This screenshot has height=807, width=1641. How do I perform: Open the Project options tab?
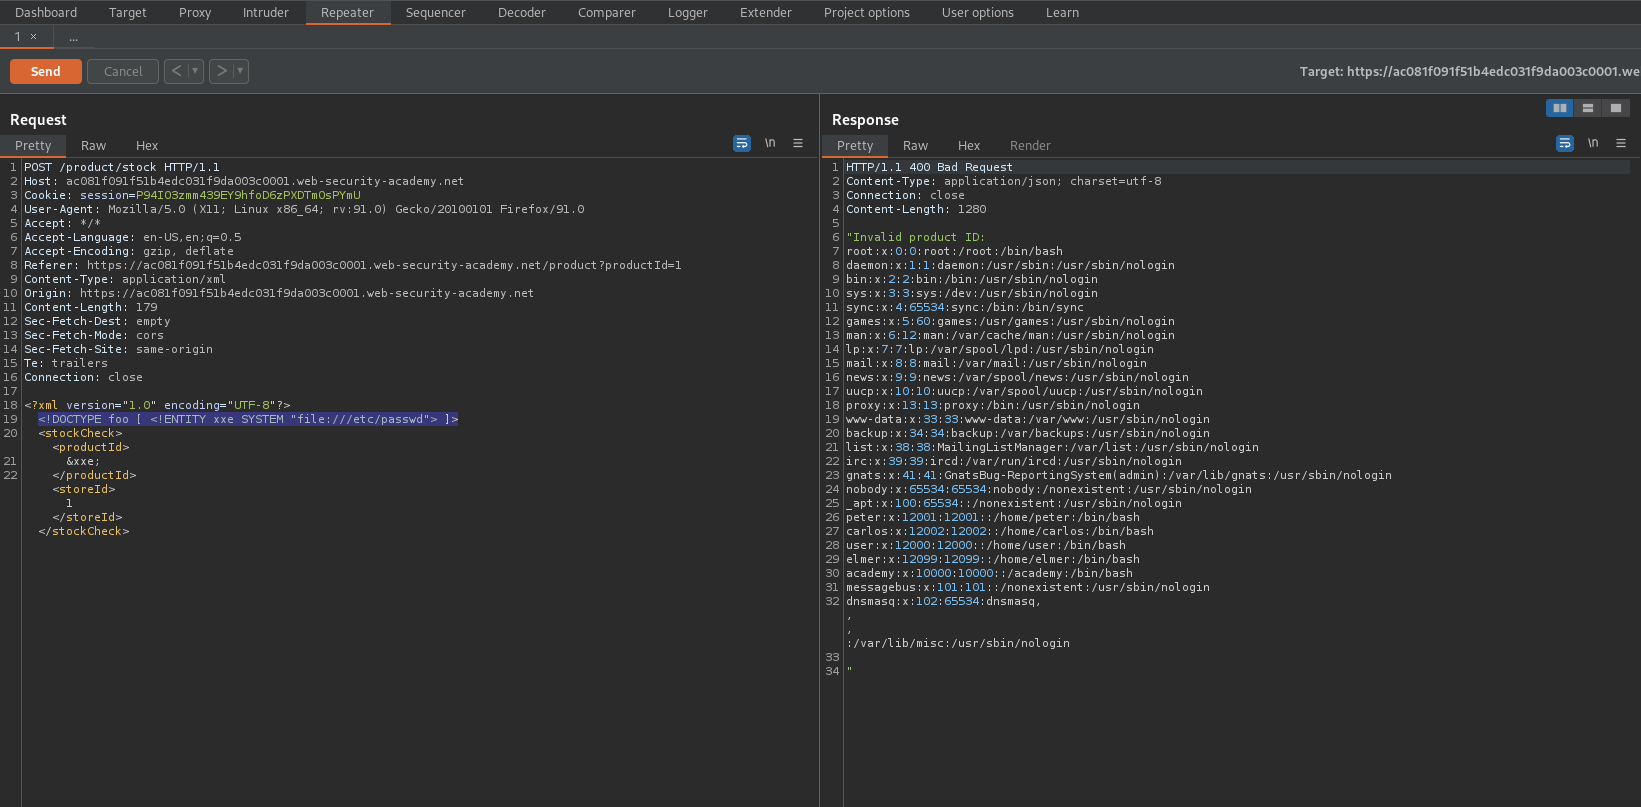pyautogui.click(x=867, y=12)
